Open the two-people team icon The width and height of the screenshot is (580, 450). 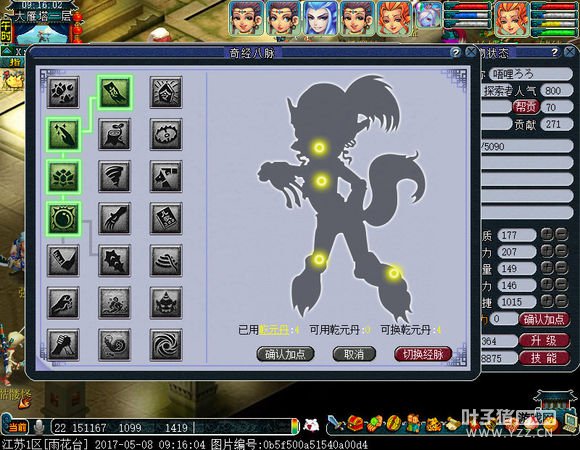click(x=413, y=424)
